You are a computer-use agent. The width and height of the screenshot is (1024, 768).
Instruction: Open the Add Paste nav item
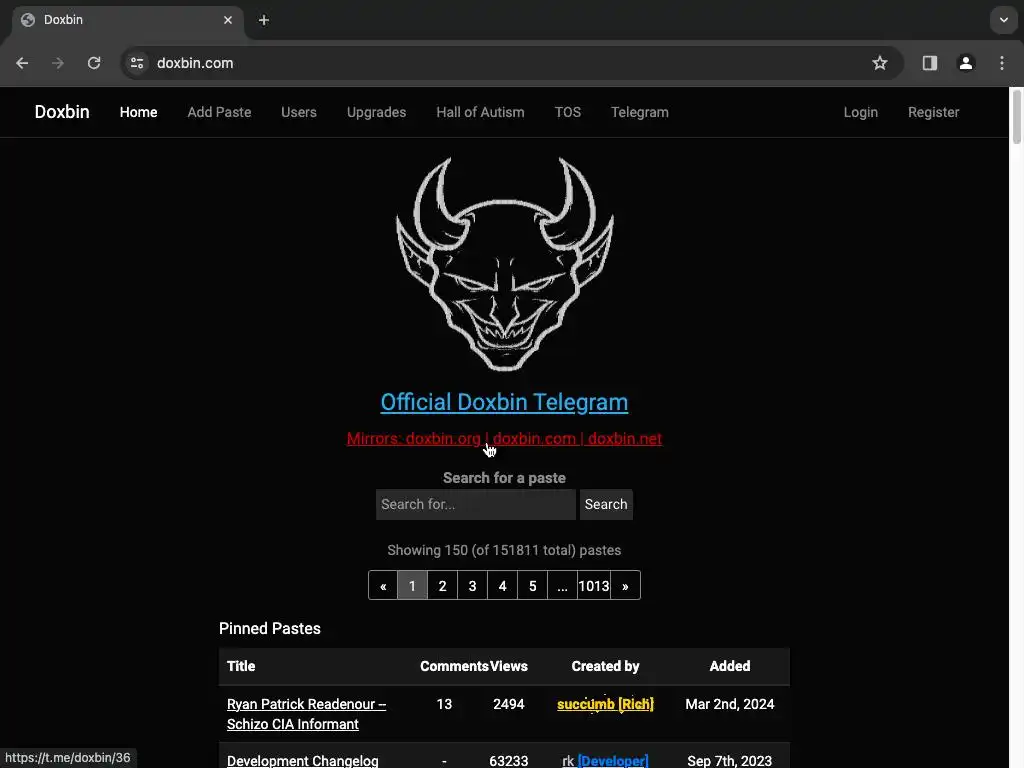pos(219,112)
